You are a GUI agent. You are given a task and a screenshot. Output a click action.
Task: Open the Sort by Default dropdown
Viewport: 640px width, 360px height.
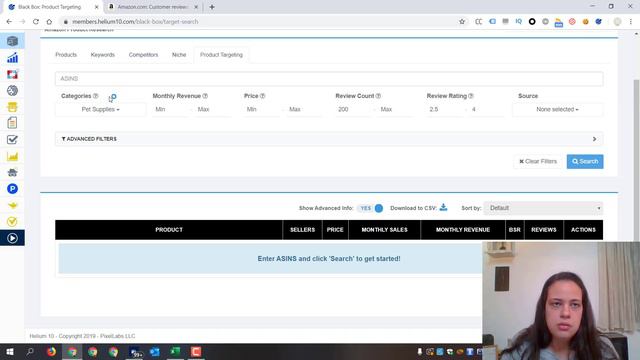coord(543,208)
